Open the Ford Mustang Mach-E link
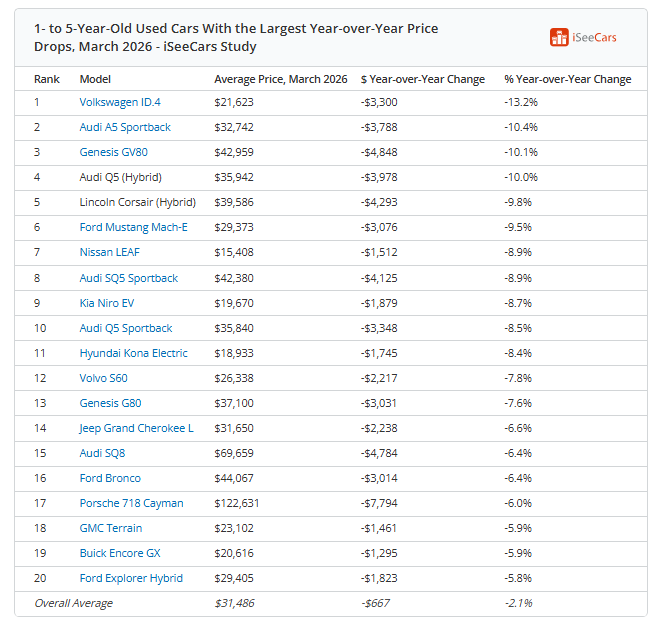 click(133, 228)
